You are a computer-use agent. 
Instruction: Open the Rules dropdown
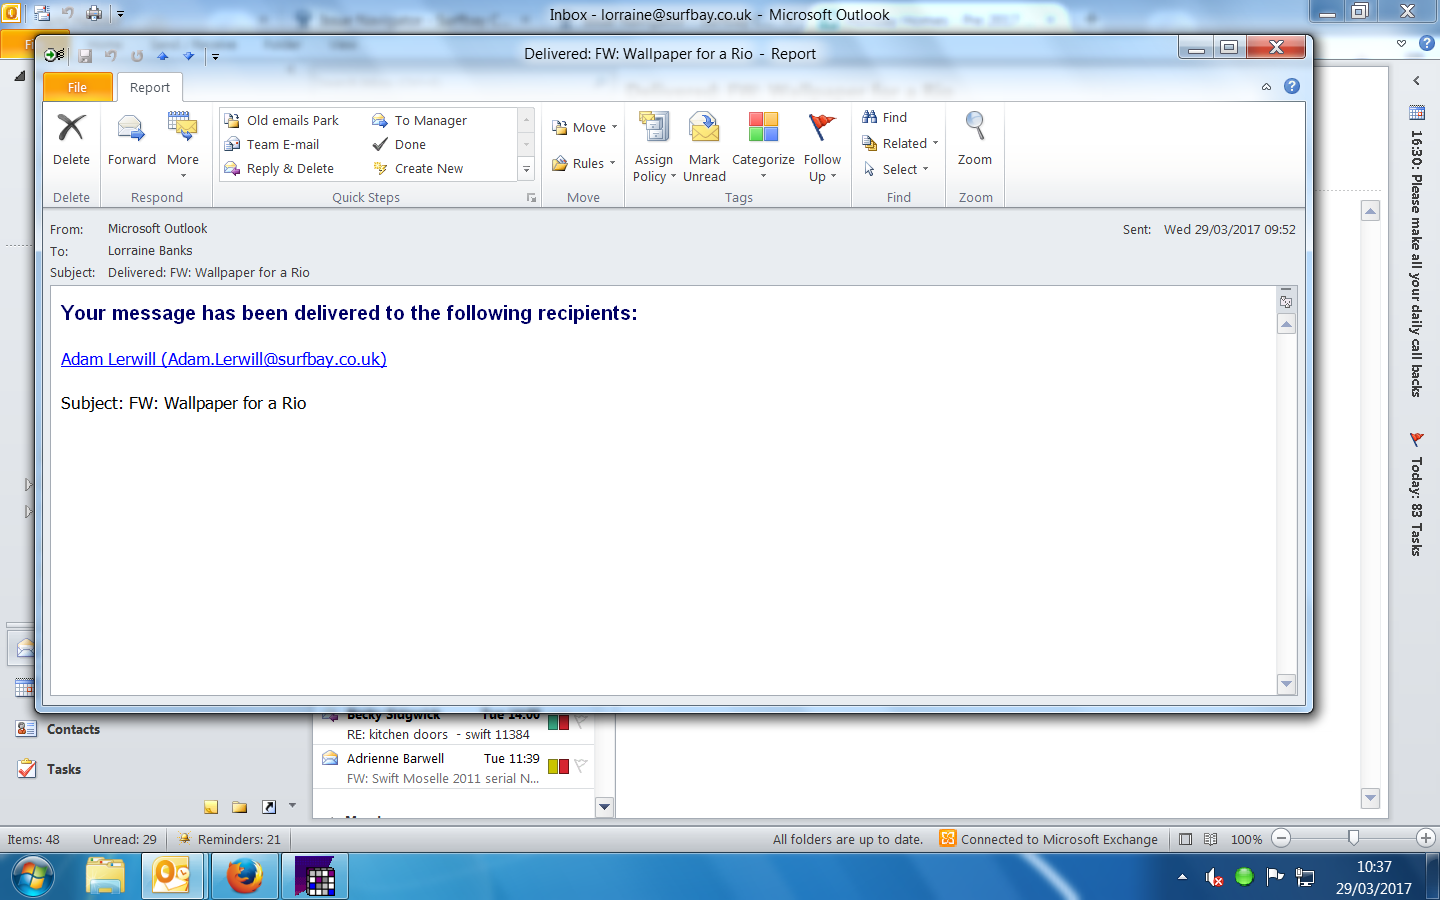[x=584, y=163]
